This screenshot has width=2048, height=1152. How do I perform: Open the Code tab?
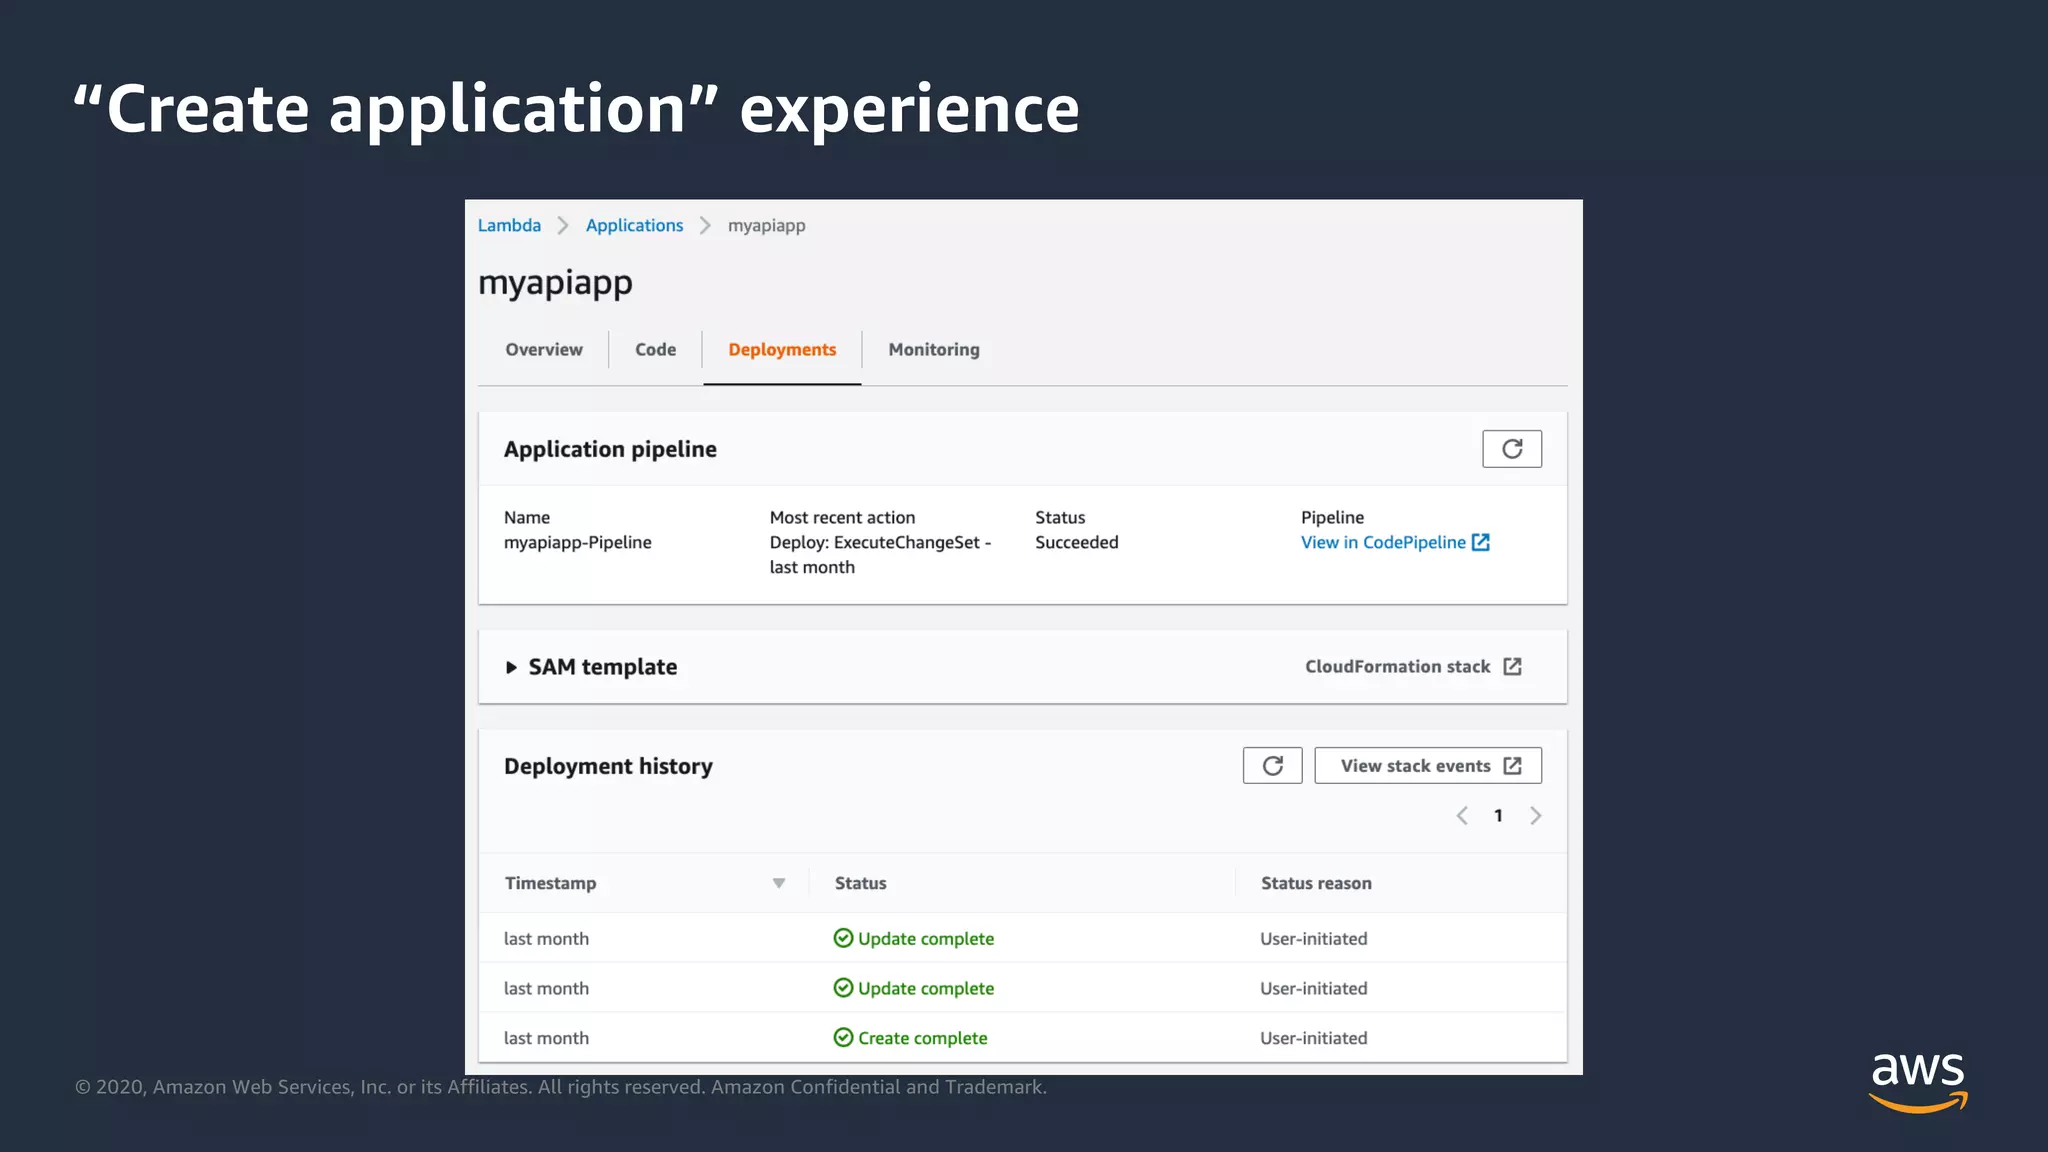[655, 349]
